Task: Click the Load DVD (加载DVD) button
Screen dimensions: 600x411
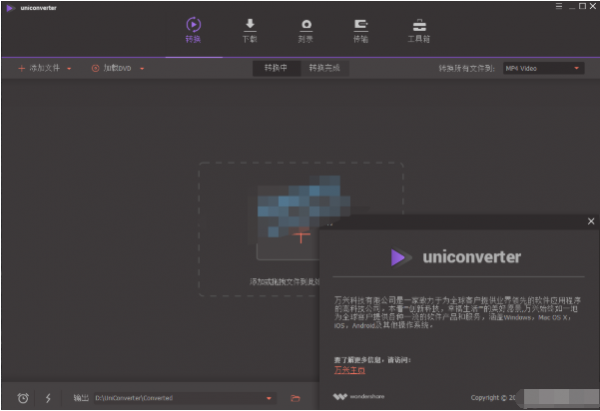Action: [111, 68]
